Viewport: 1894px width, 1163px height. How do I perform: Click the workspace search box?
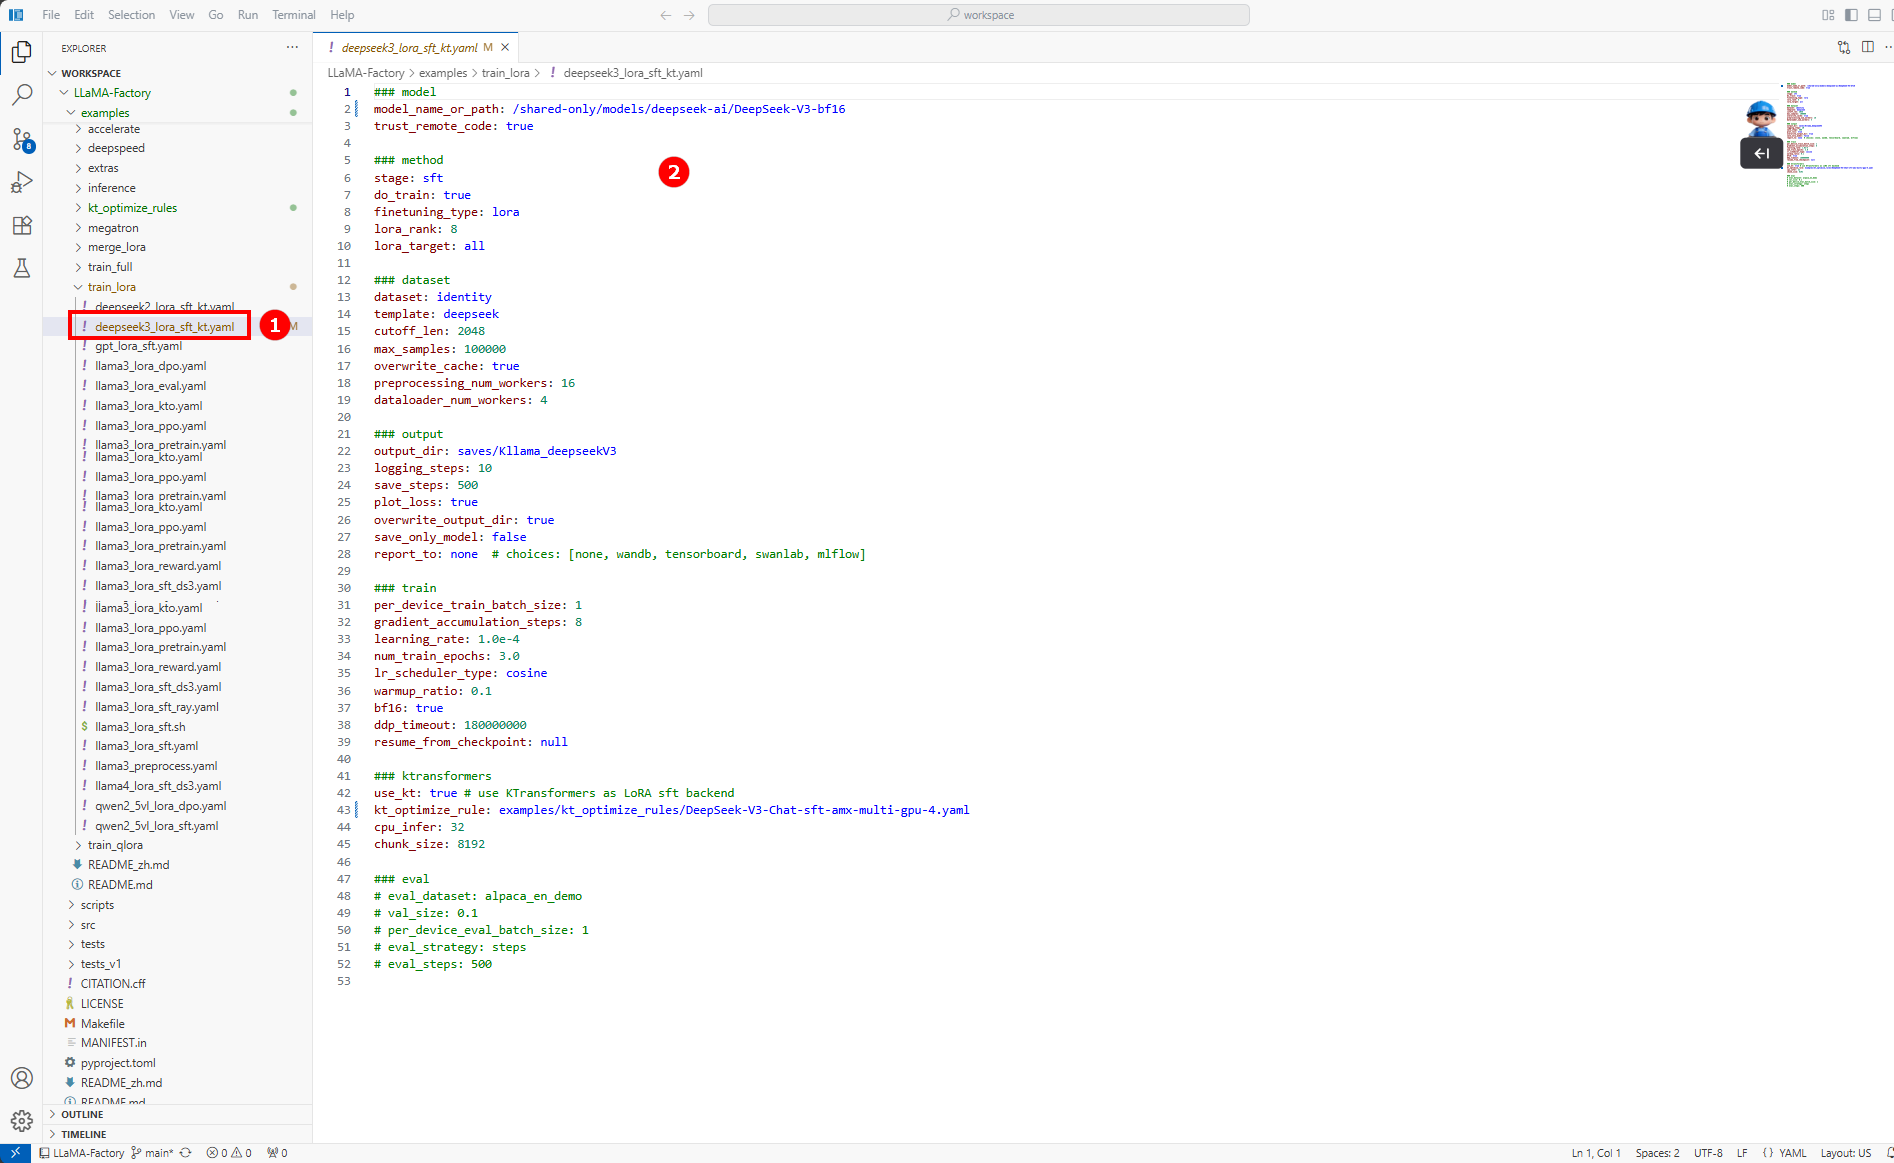[978, 15]
